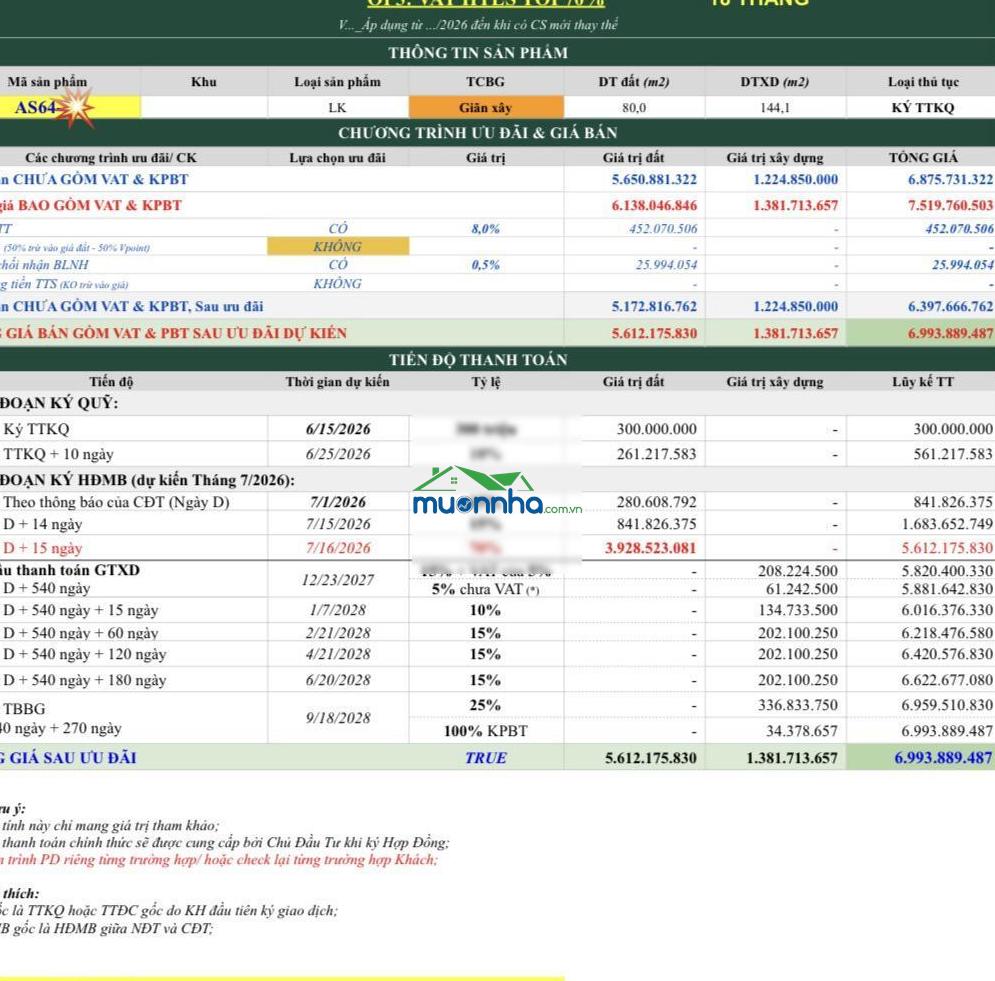Image resolution: width=995 pixels, height=981 pixels.
Task: Click the 'Tỷ lệ' column header
Action: coord(485,381)
